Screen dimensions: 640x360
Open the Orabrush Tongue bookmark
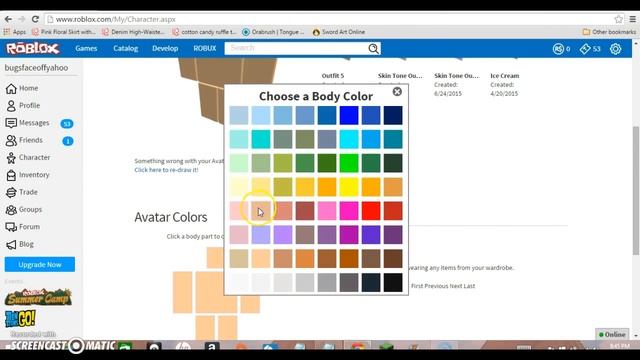click(273, 32)
